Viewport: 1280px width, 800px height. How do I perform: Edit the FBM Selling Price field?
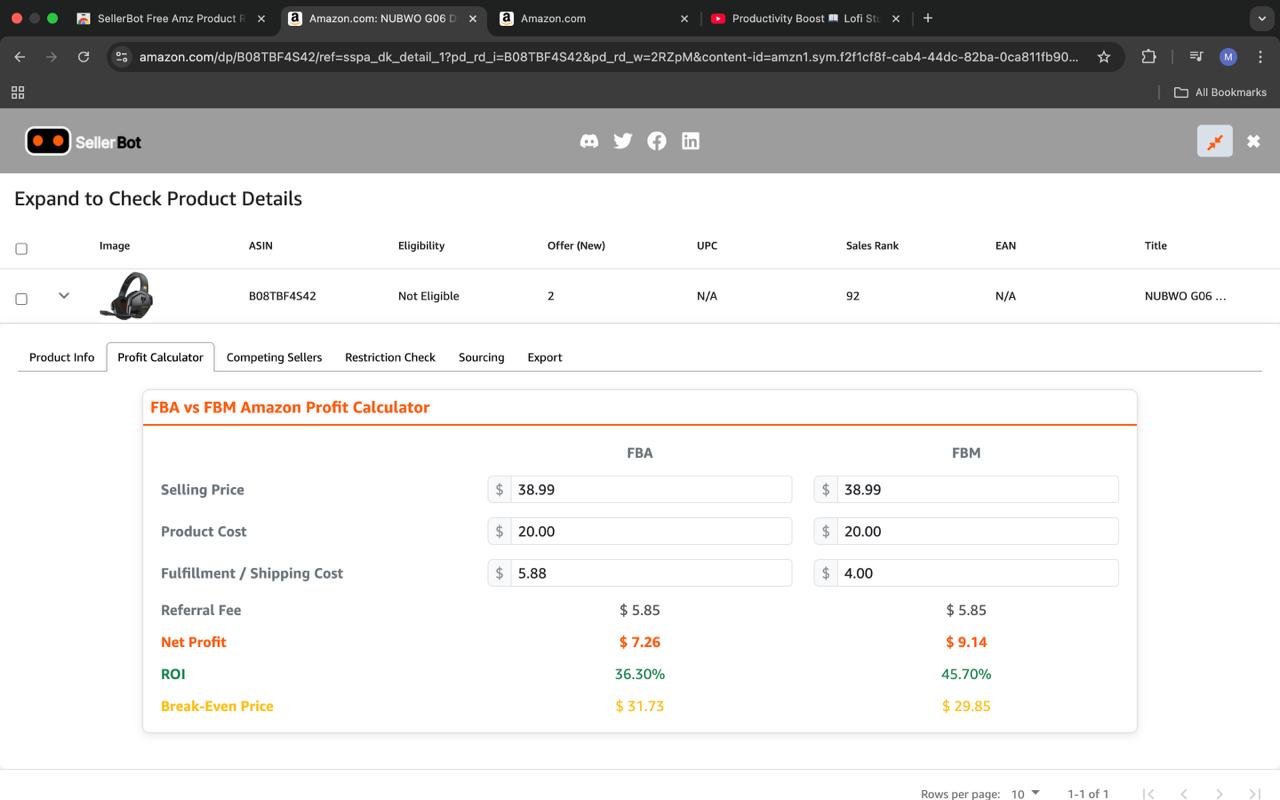coord(977,489)
